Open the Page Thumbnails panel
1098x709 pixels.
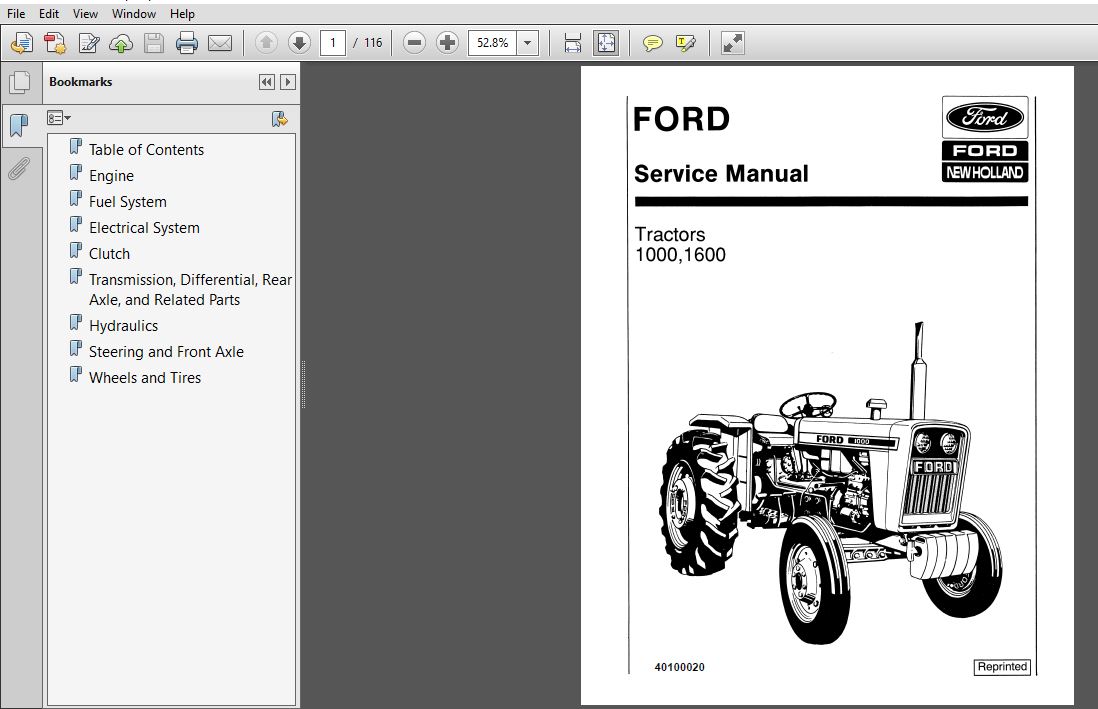(20, 83)
